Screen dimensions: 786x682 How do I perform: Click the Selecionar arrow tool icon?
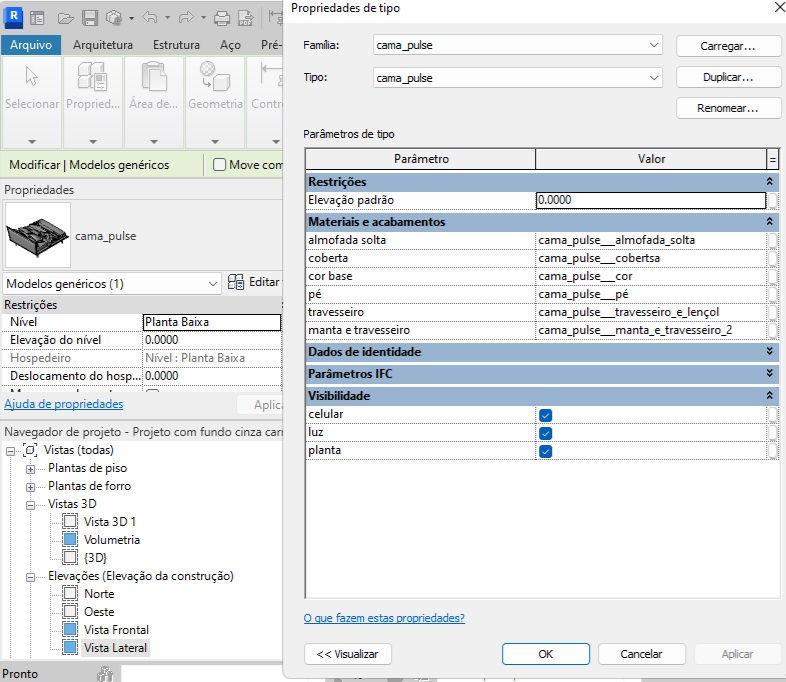coord(32,76)
